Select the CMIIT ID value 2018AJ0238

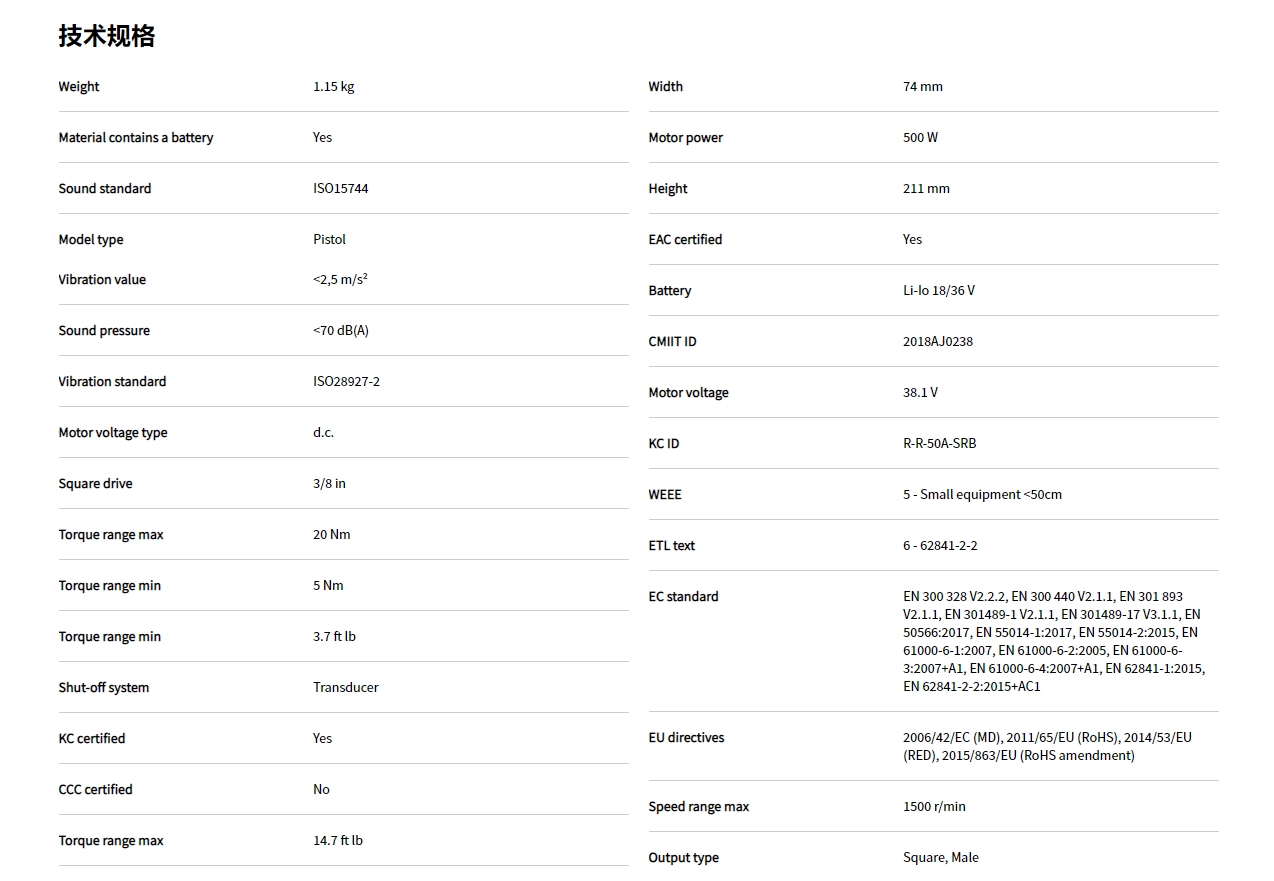937,342
